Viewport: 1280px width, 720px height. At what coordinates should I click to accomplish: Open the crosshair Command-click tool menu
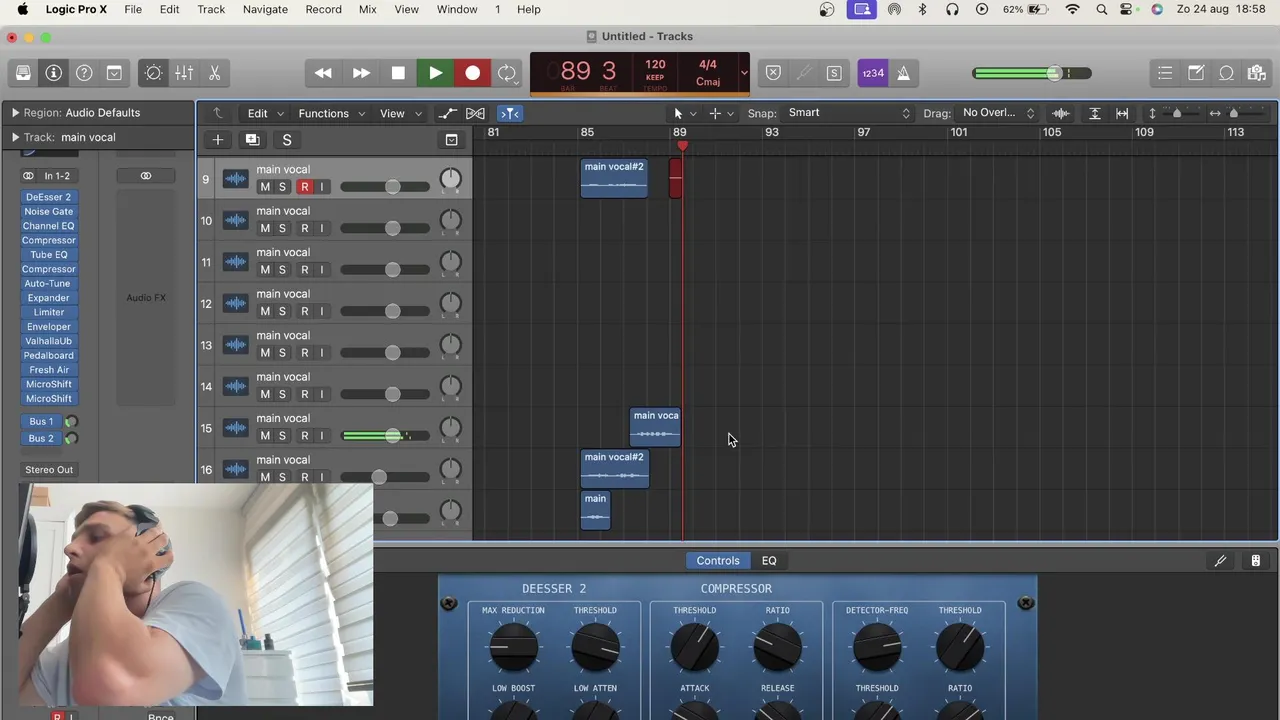pos(721,113)
